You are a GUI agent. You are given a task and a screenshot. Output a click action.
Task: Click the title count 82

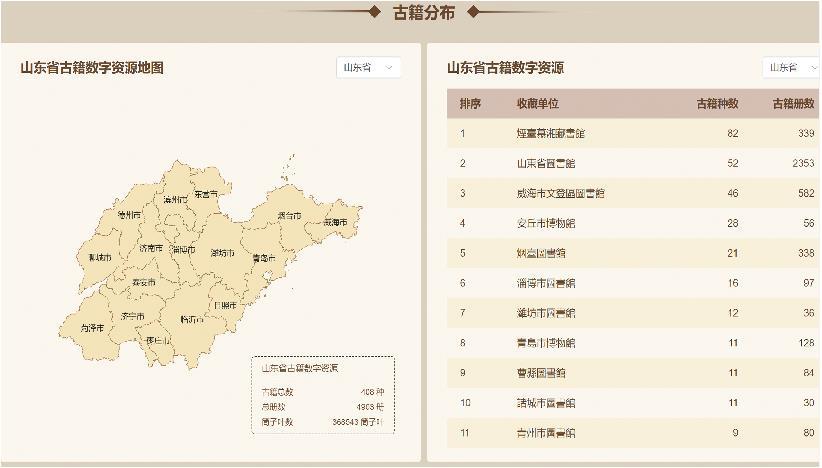(x=733, y=134)
